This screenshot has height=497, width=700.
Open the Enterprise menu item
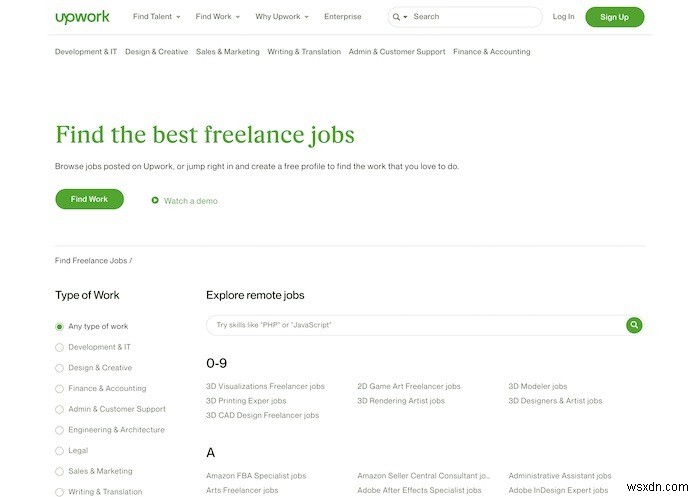(345, 17)
